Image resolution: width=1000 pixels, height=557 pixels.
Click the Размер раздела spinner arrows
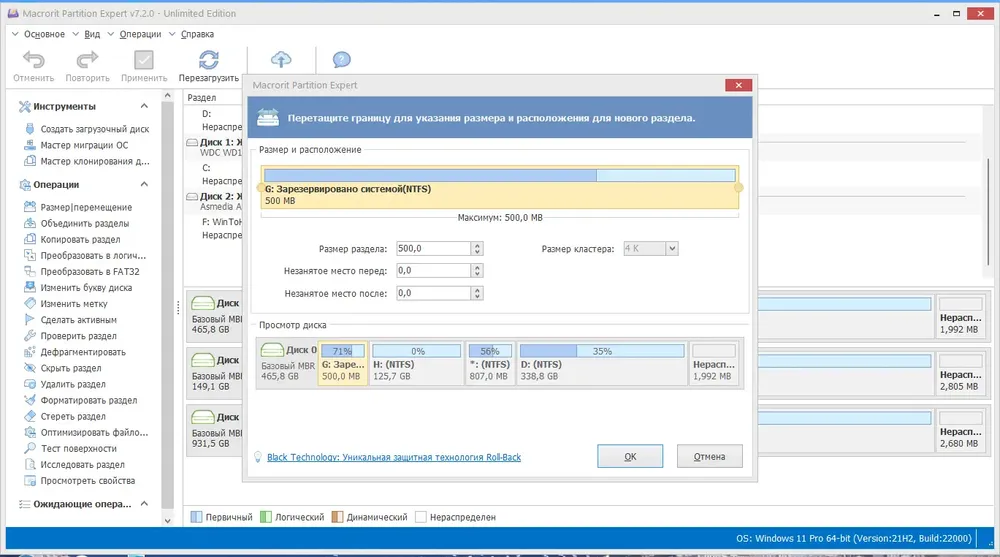(477, 249)
